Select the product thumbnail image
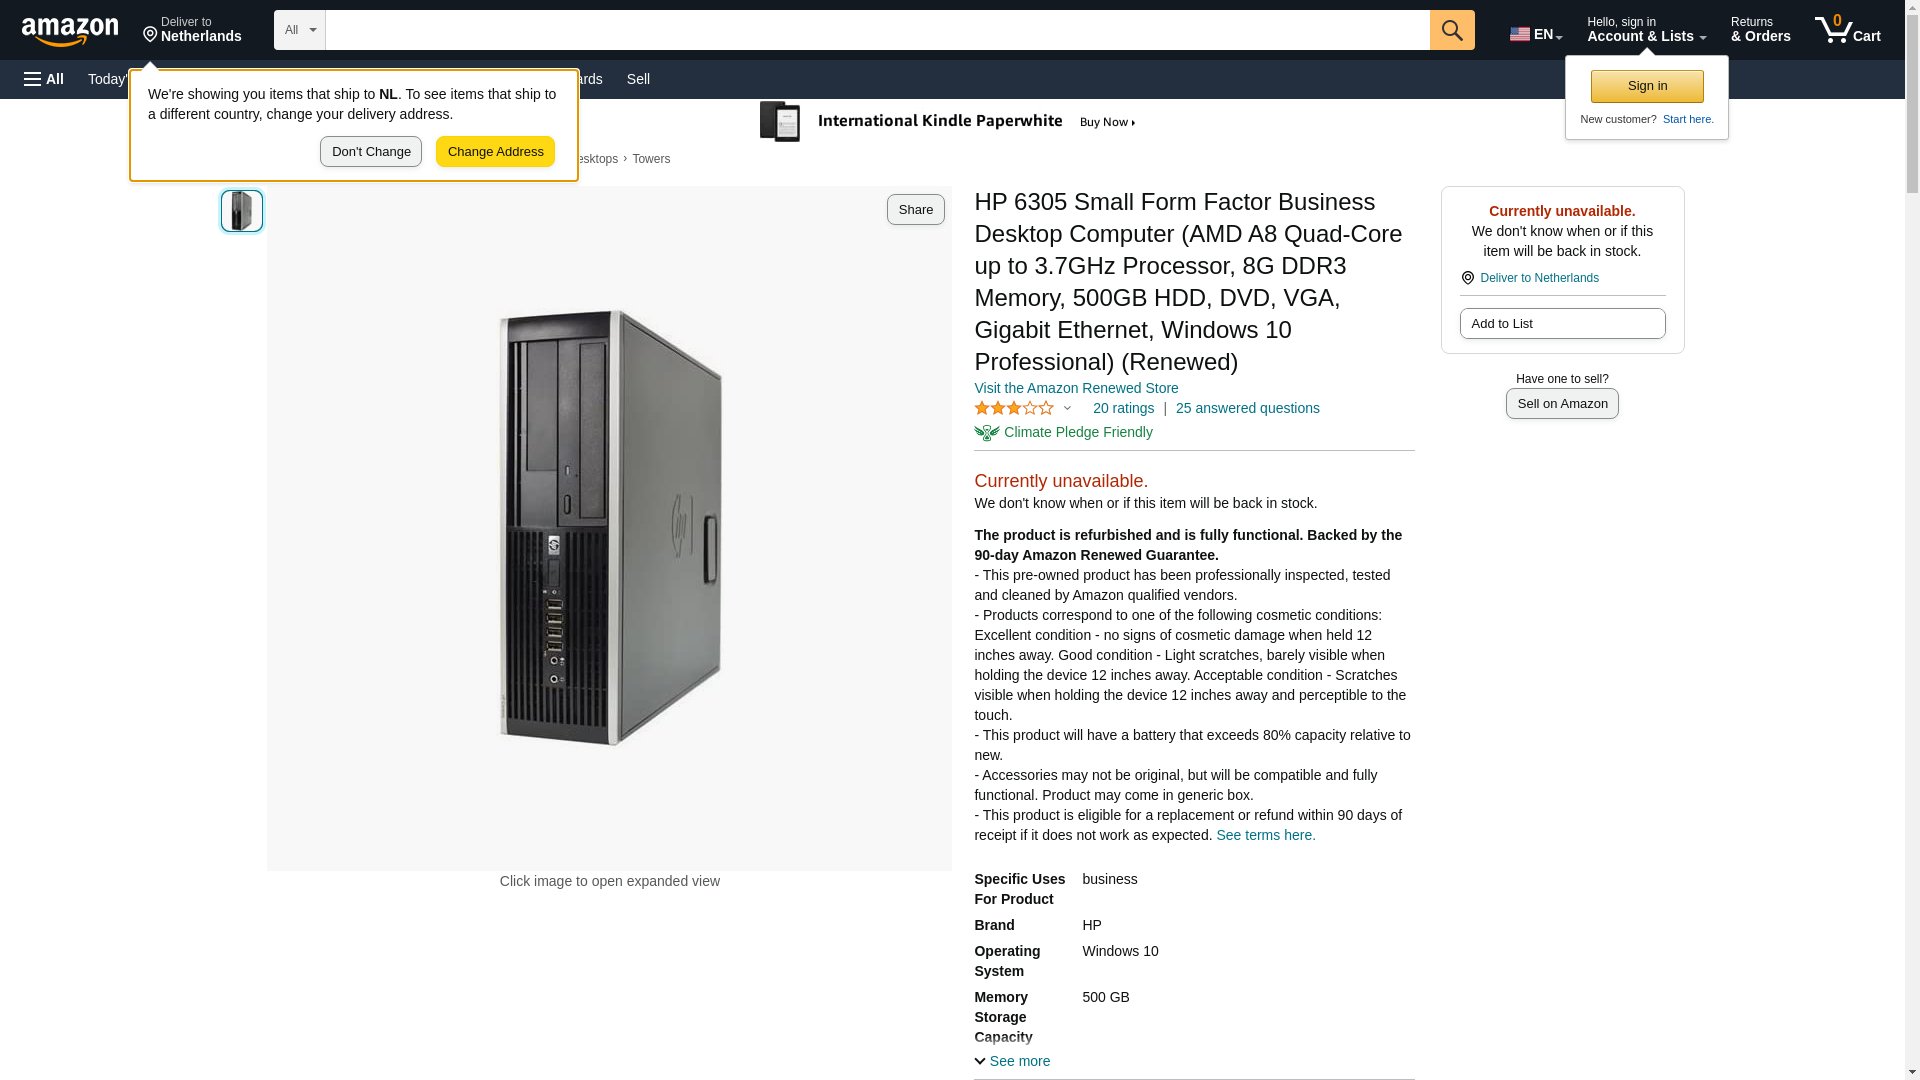1920x1080 pixels. (x=242, y=211)
